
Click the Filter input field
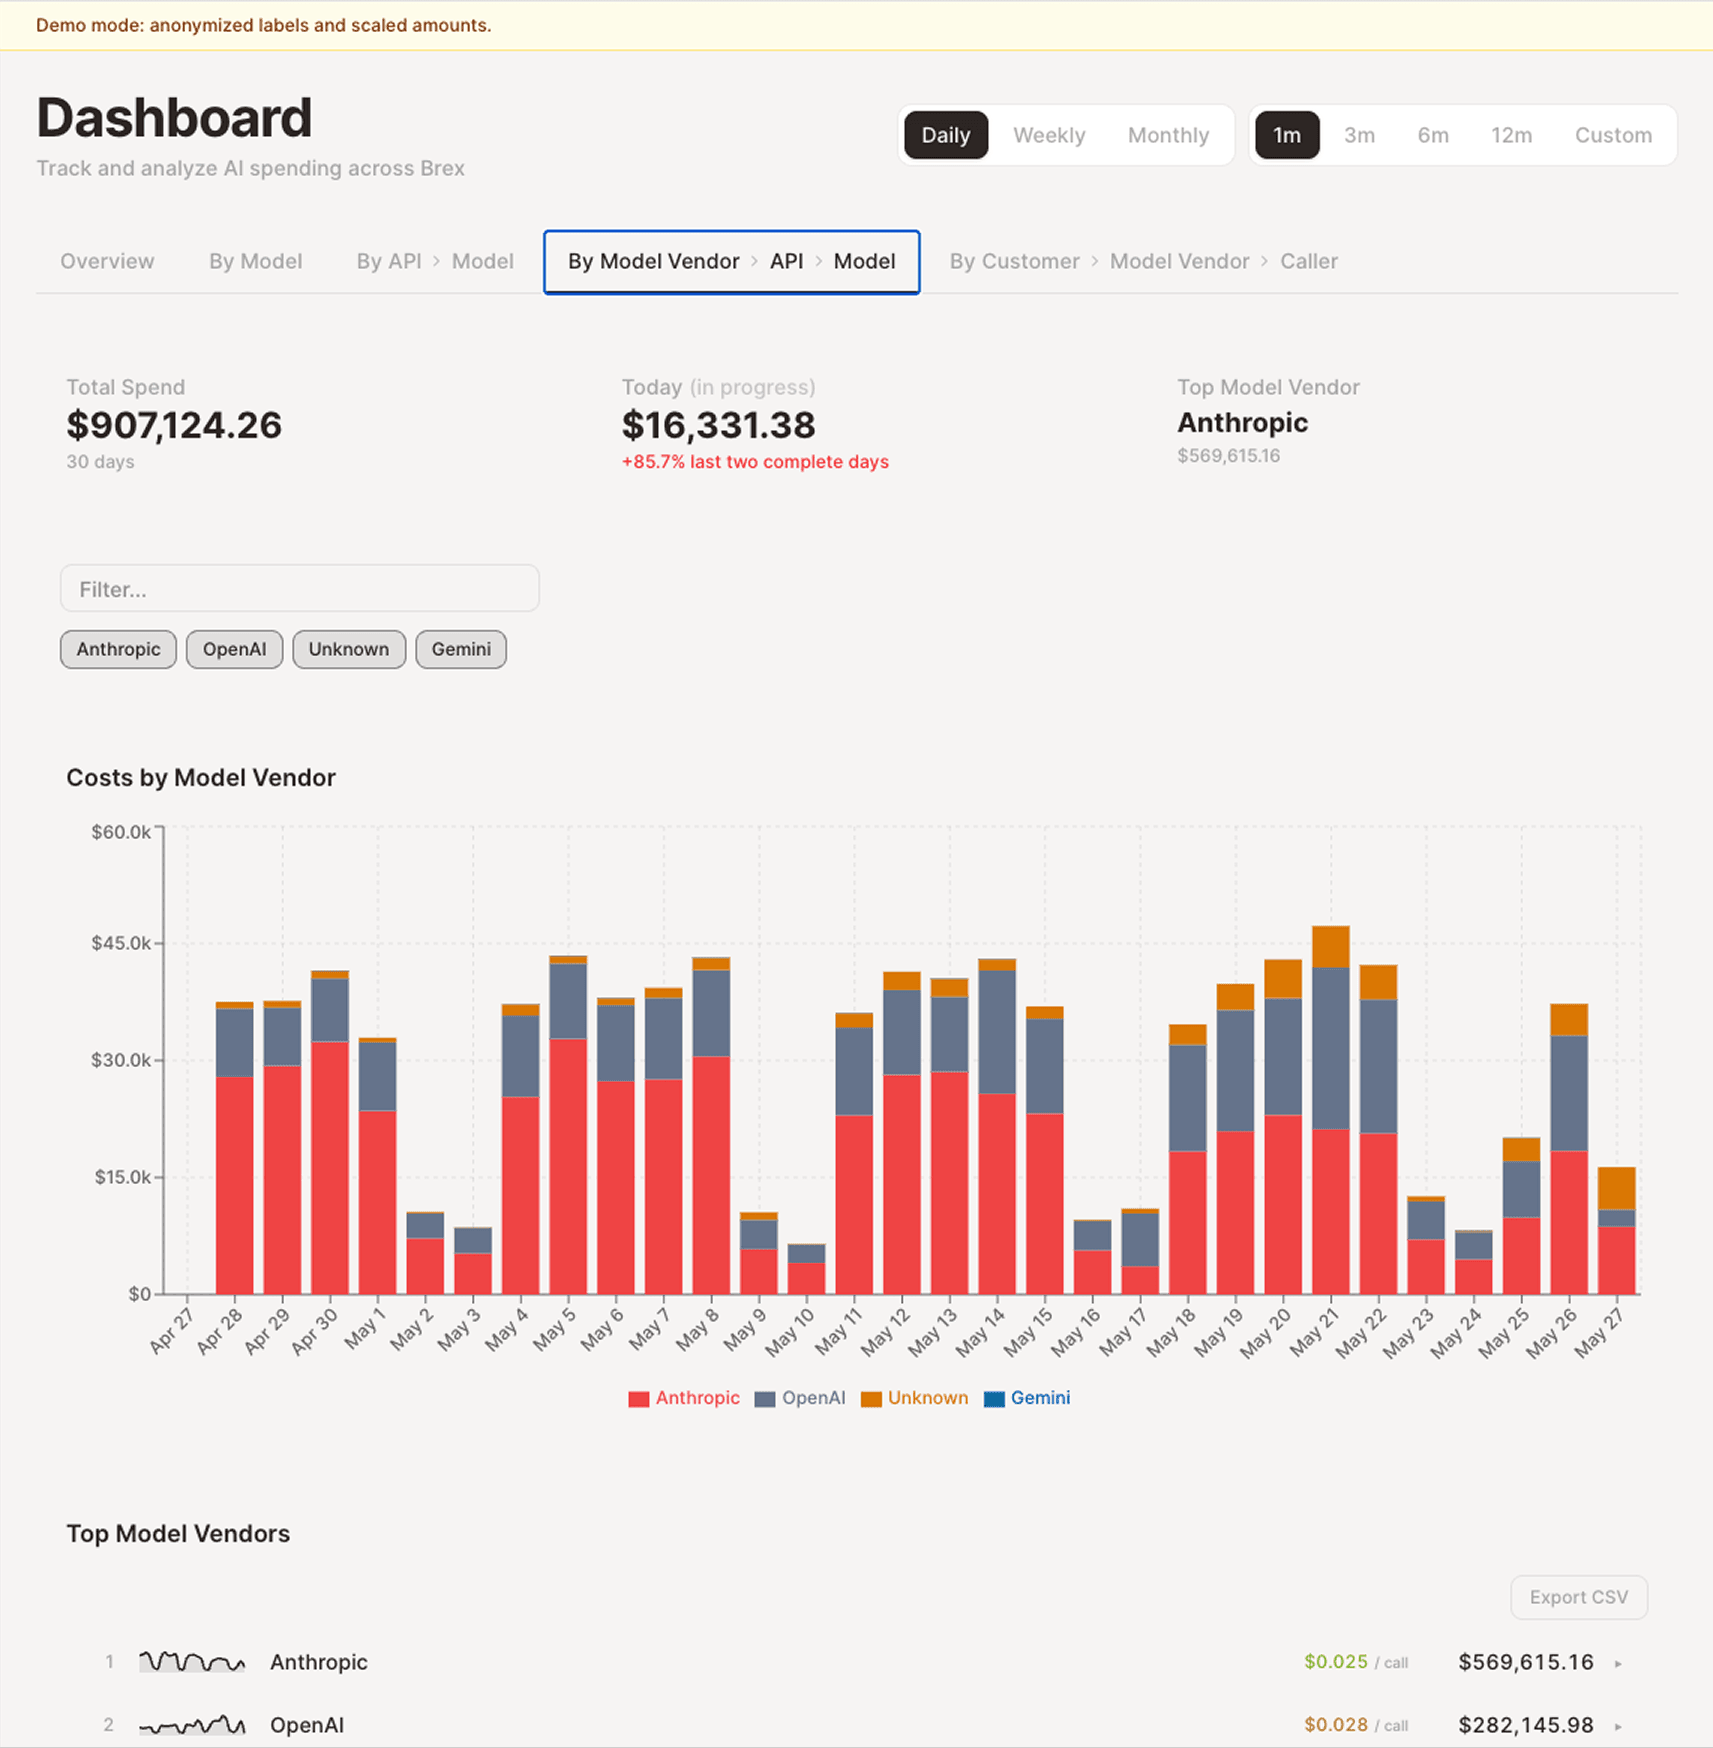coord(300,588)
